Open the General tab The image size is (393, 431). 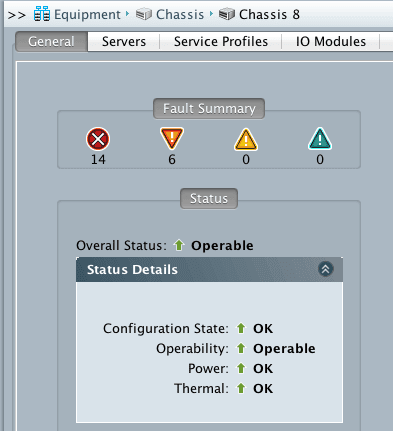51,42
